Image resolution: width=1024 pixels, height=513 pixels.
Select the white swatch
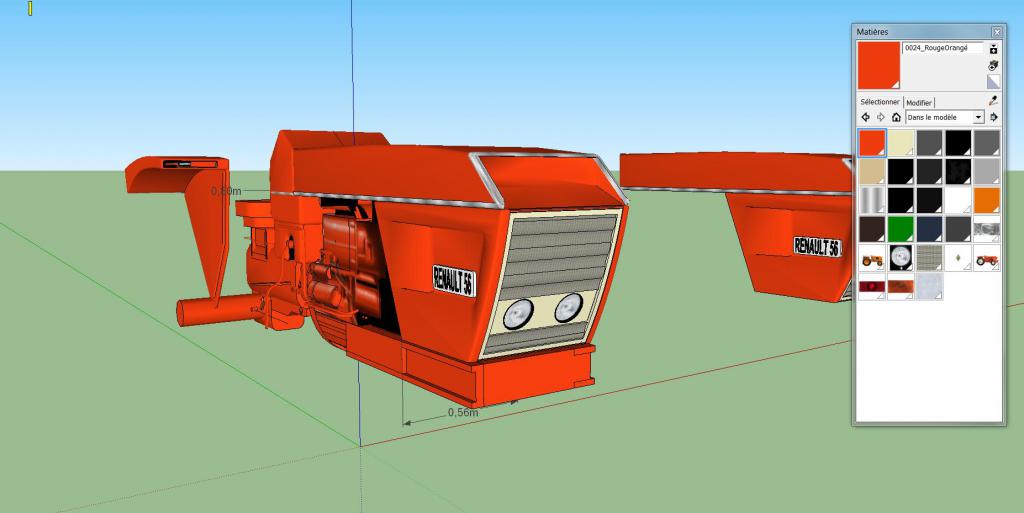click(x=958, y=200)
